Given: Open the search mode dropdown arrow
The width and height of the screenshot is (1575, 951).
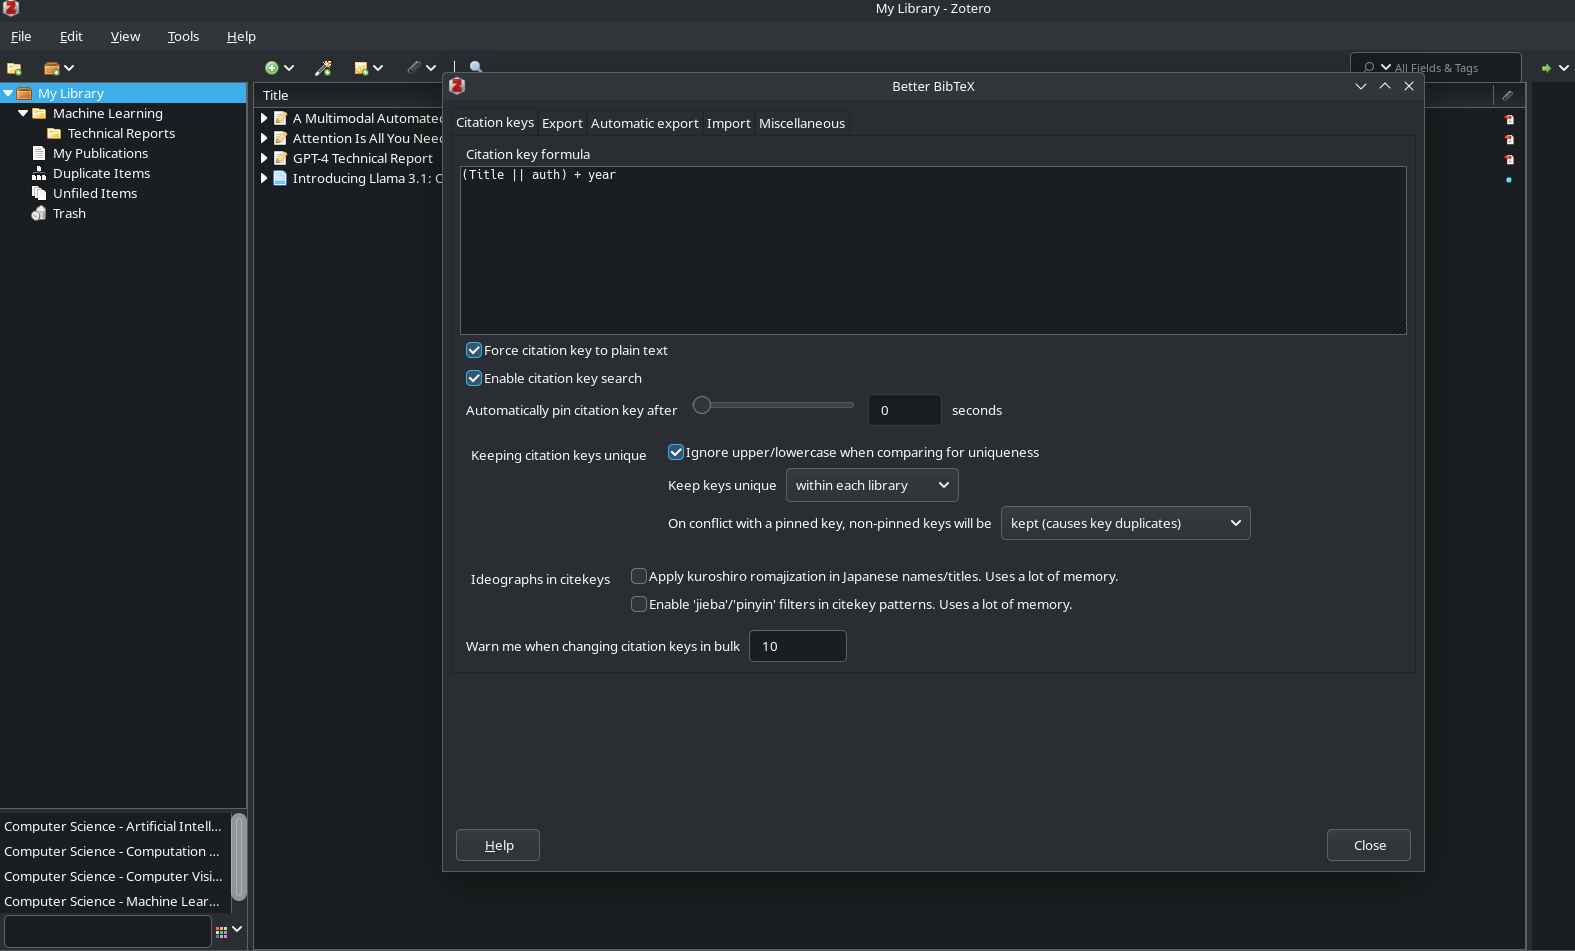Looking at the screenshot, I should tap(1386, 67).
